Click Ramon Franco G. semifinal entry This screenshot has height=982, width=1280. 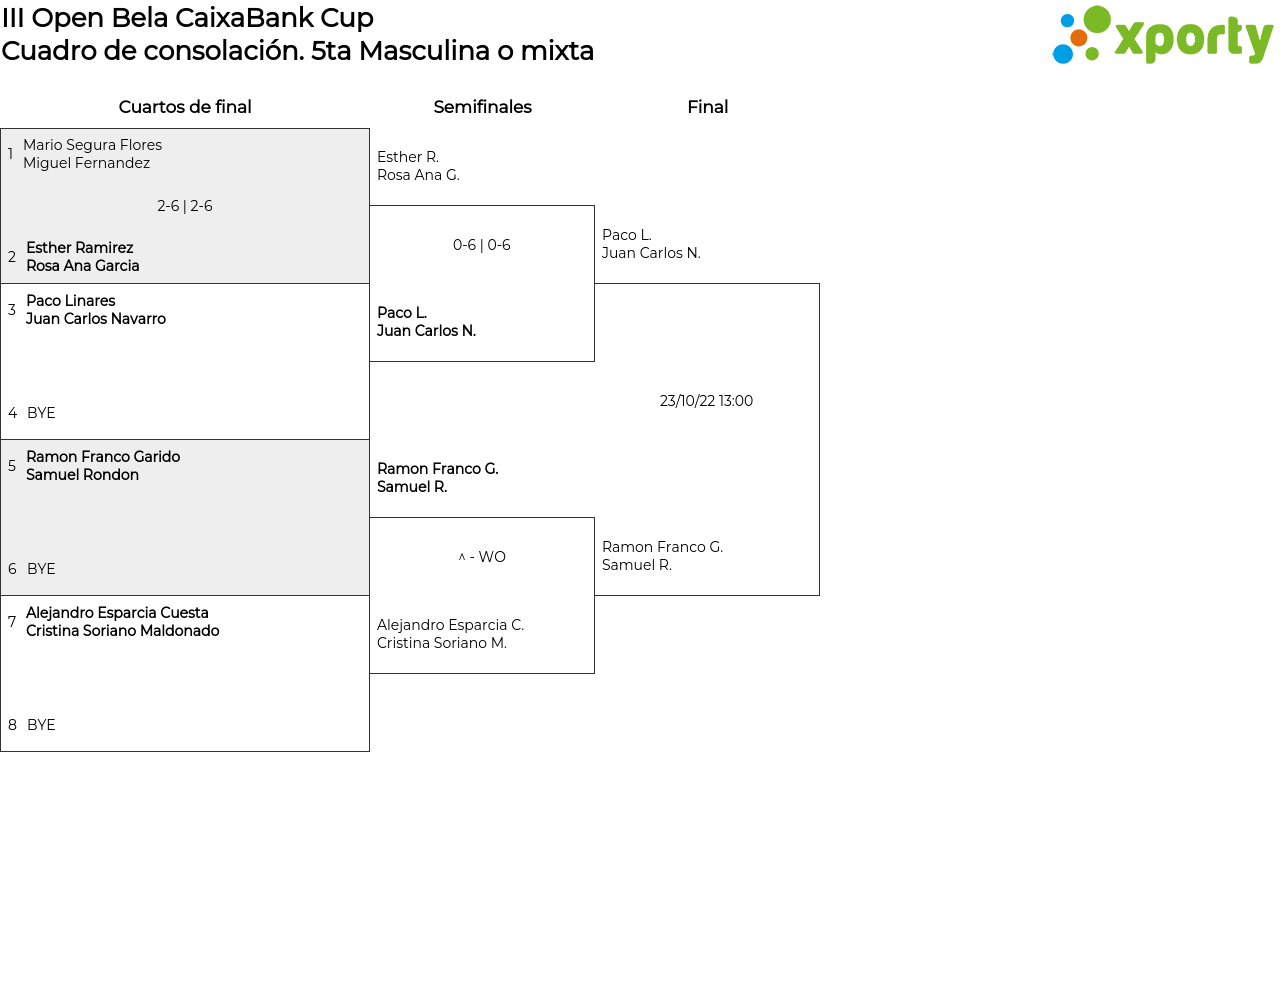[437, 478]
